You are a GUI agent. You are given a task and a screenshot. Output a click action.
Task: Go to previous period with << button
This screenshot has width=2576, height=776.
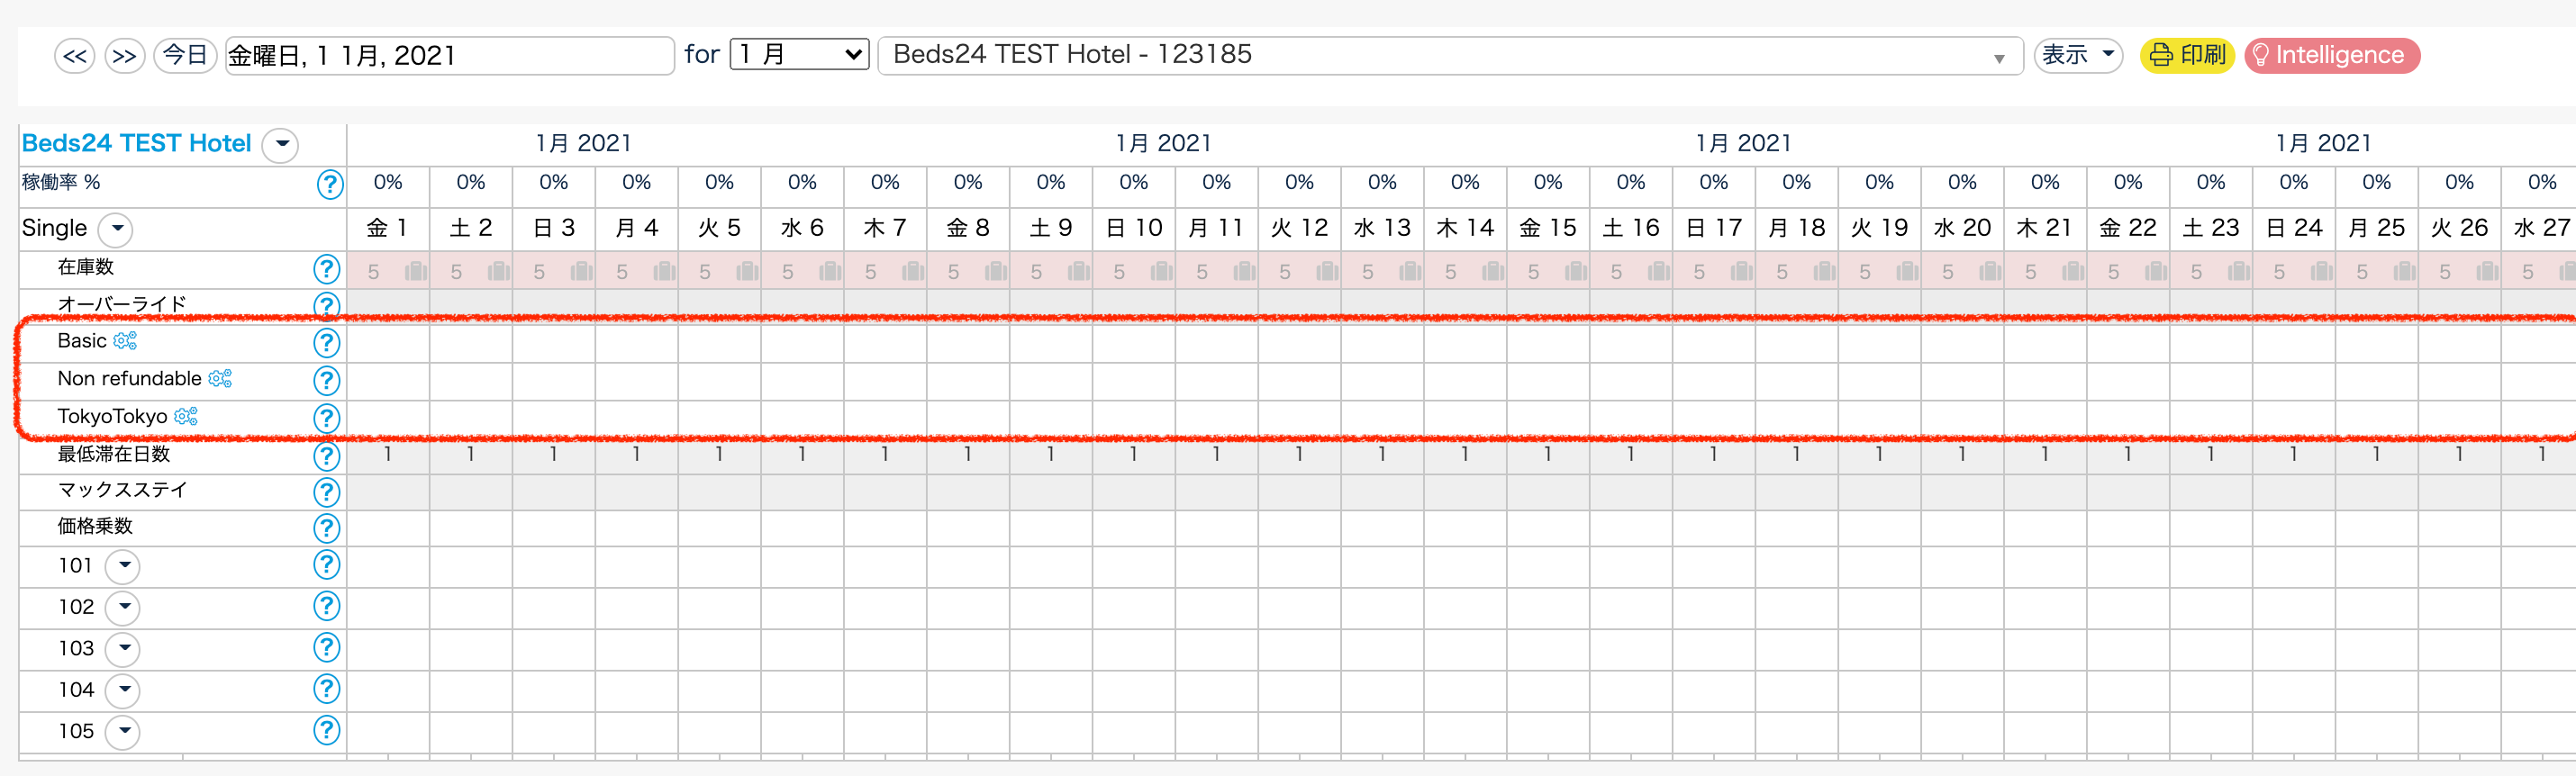tap(75, 56)
